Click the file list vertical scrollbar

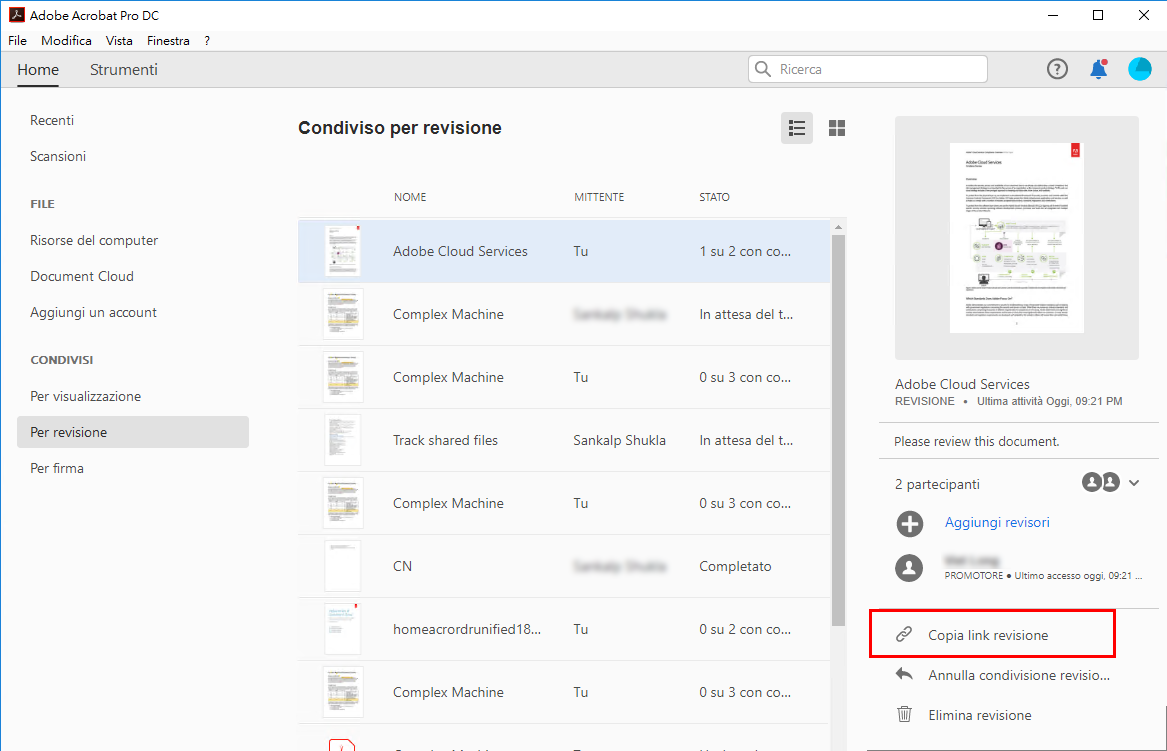(838, 430)
